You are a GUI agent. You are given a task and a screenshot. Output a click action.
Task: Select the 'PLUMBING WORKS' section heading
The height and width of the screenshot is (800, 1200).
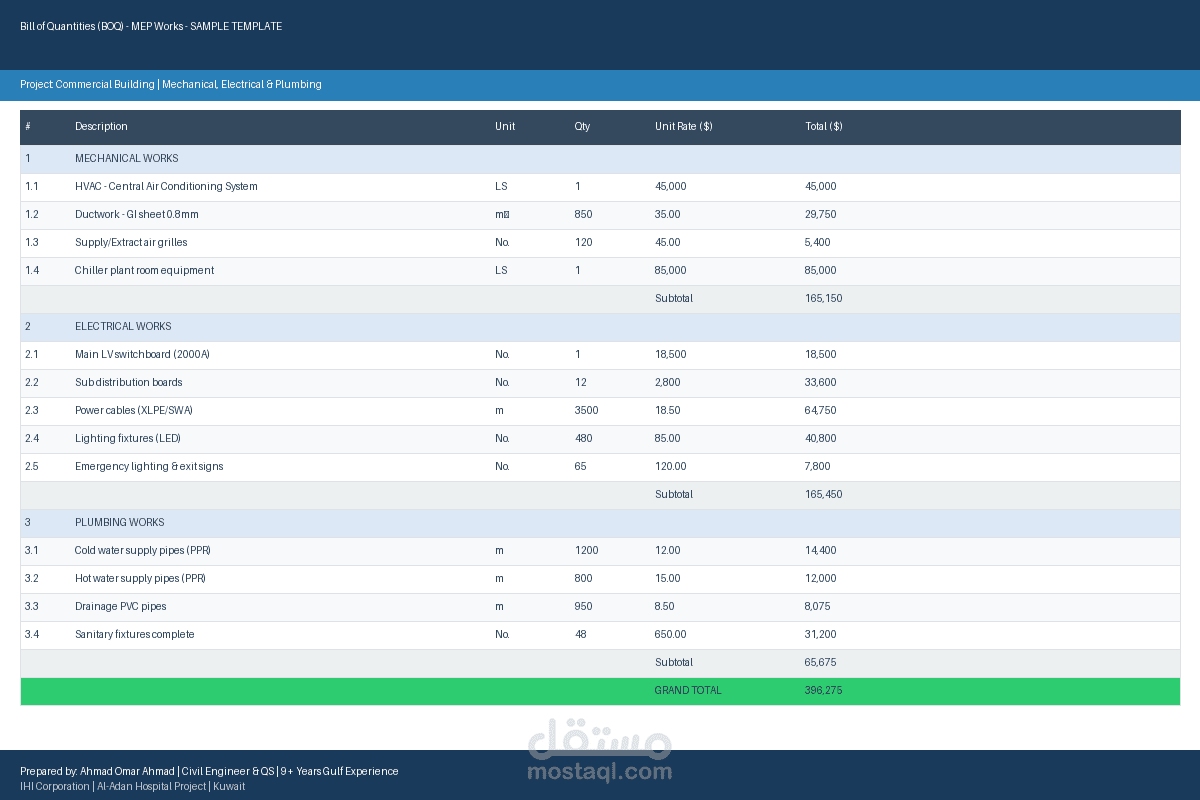119,523
